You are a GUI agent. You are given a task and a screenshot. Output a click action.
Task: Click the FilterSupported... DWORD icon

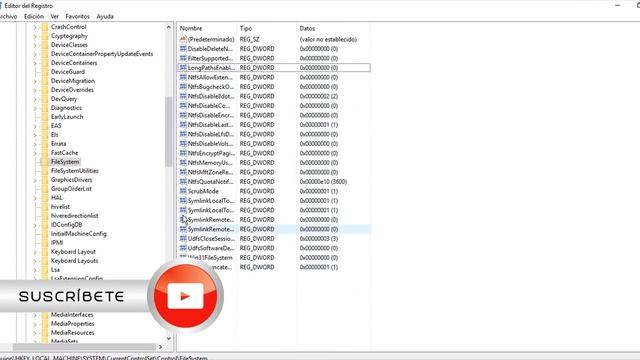(x=183, y=58)
